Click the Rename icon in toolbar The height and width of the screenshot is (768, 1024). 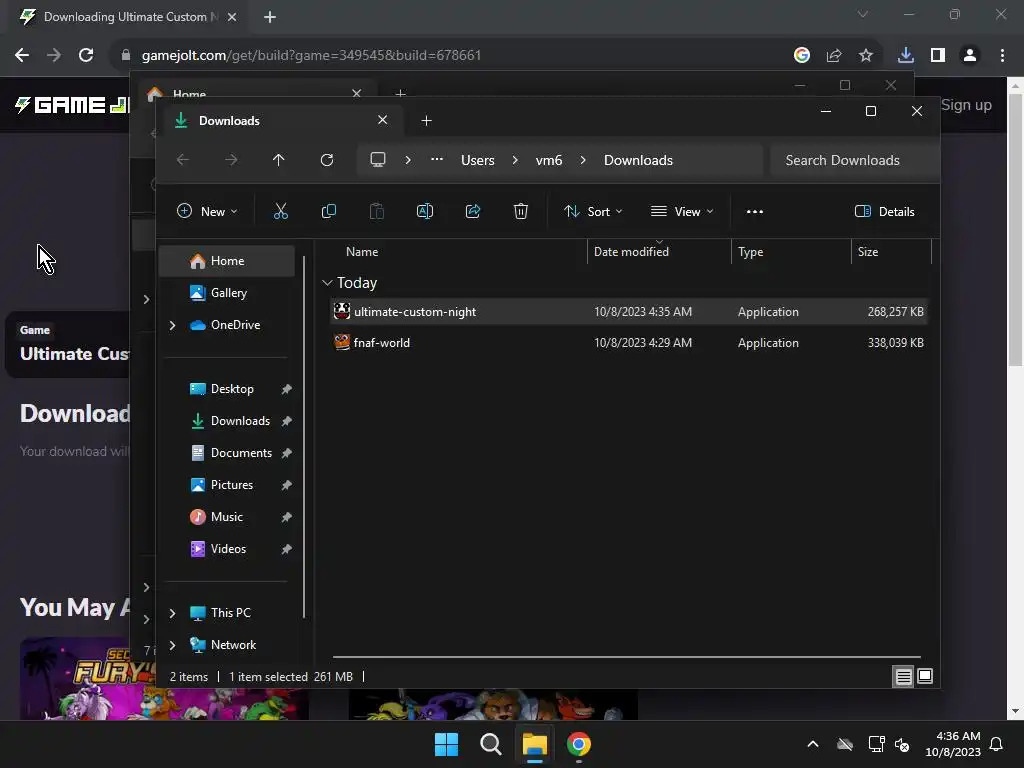(x=424, y=211)
